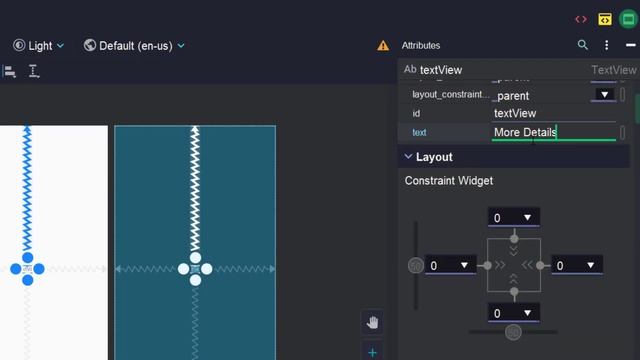Zoom in with the plus button

(372, 352)
